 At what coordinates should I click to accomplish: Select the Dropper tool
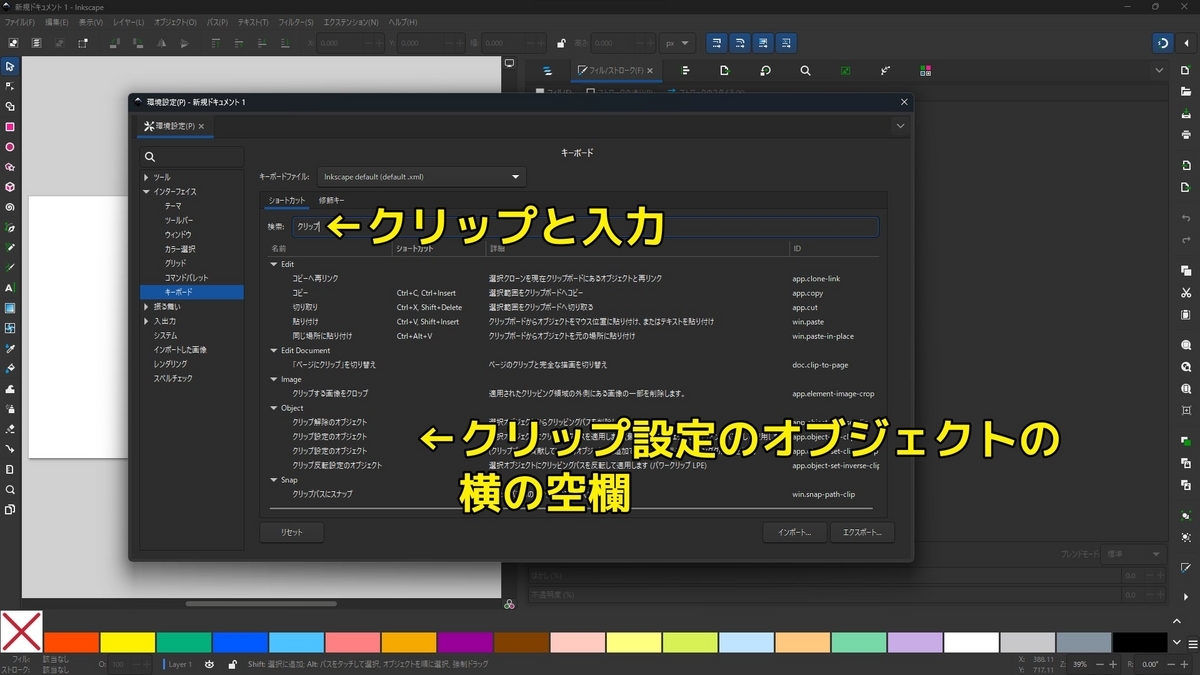(10, 348)
